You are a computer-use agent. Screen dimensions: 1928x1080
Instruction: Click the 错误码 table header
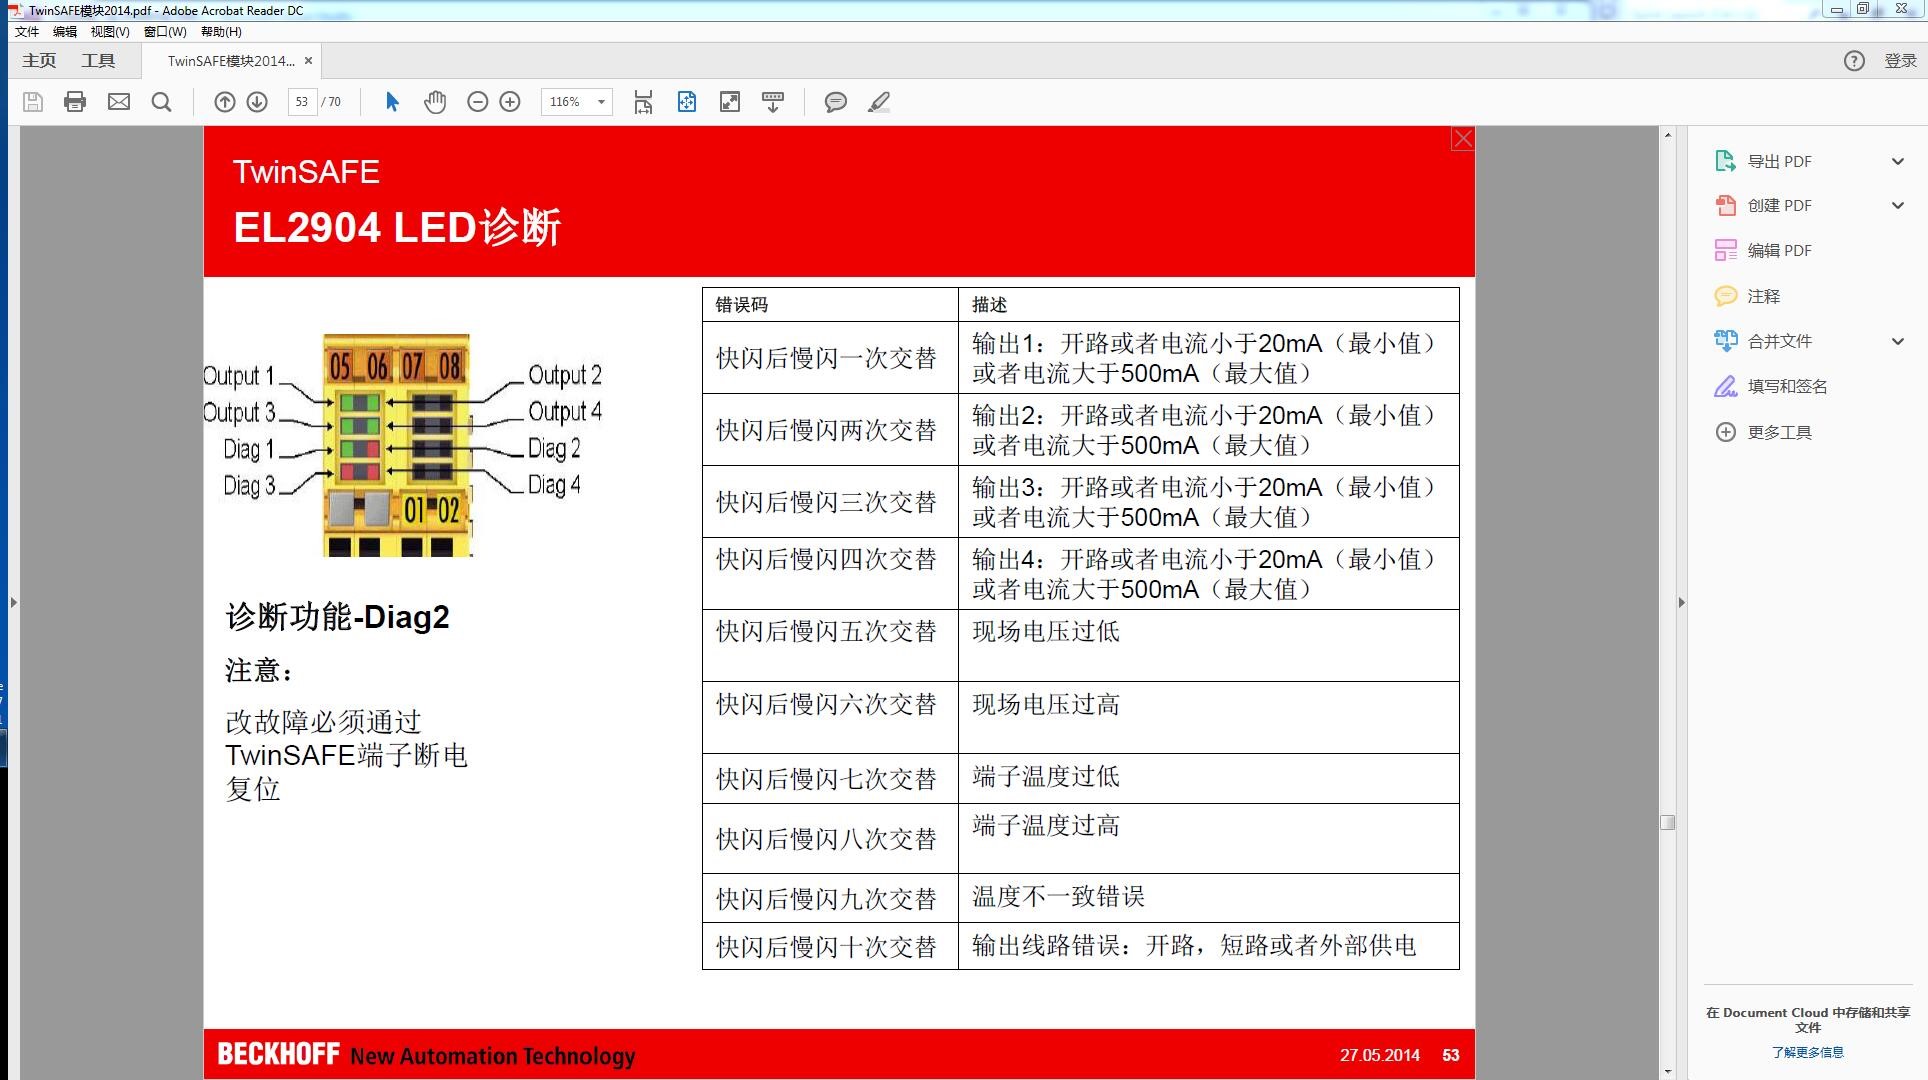point(830,304)
